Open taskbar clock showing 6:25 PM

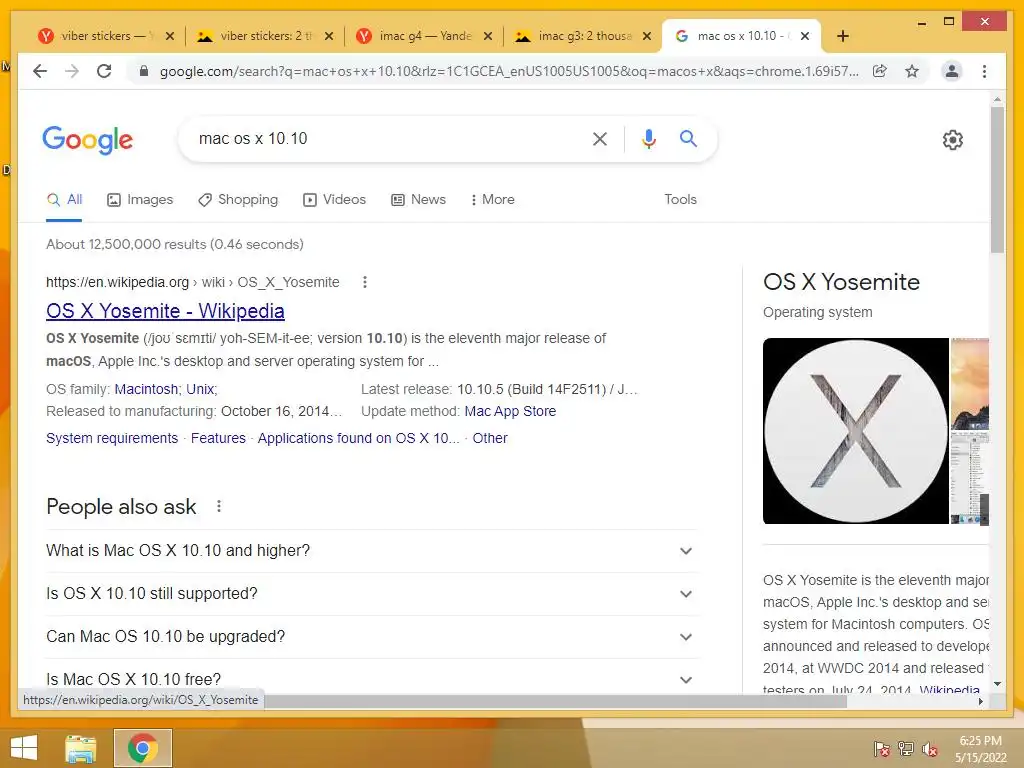coord(980,749)
